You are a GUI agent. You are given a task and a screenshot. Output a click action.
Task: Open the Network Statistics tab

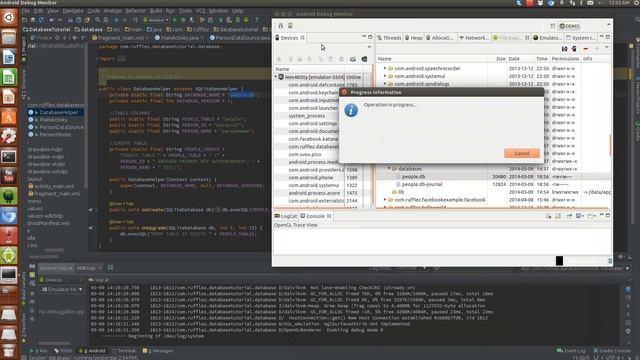[473, 38]
